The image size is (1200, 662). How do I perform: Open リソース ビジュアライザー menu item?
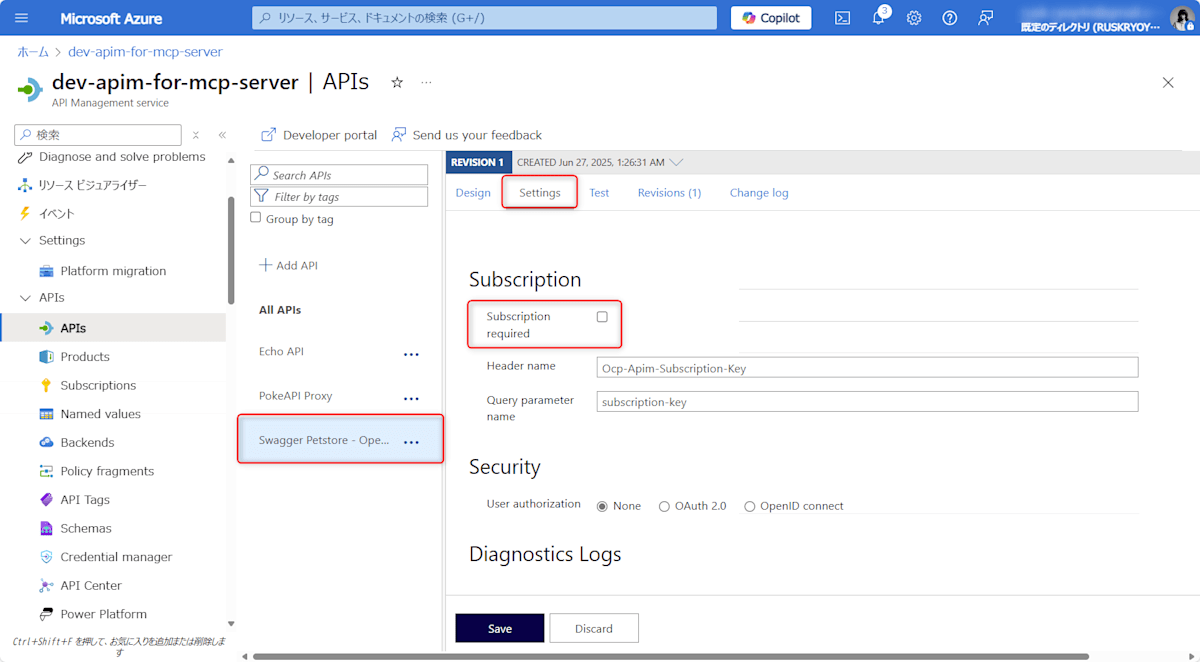[x=92, y=185]
